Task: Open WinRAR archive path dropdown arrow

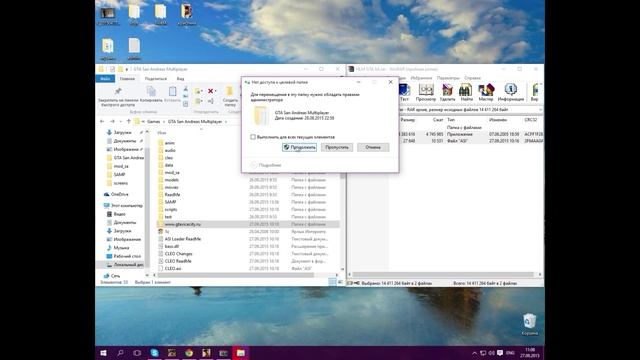Action: 540,110
